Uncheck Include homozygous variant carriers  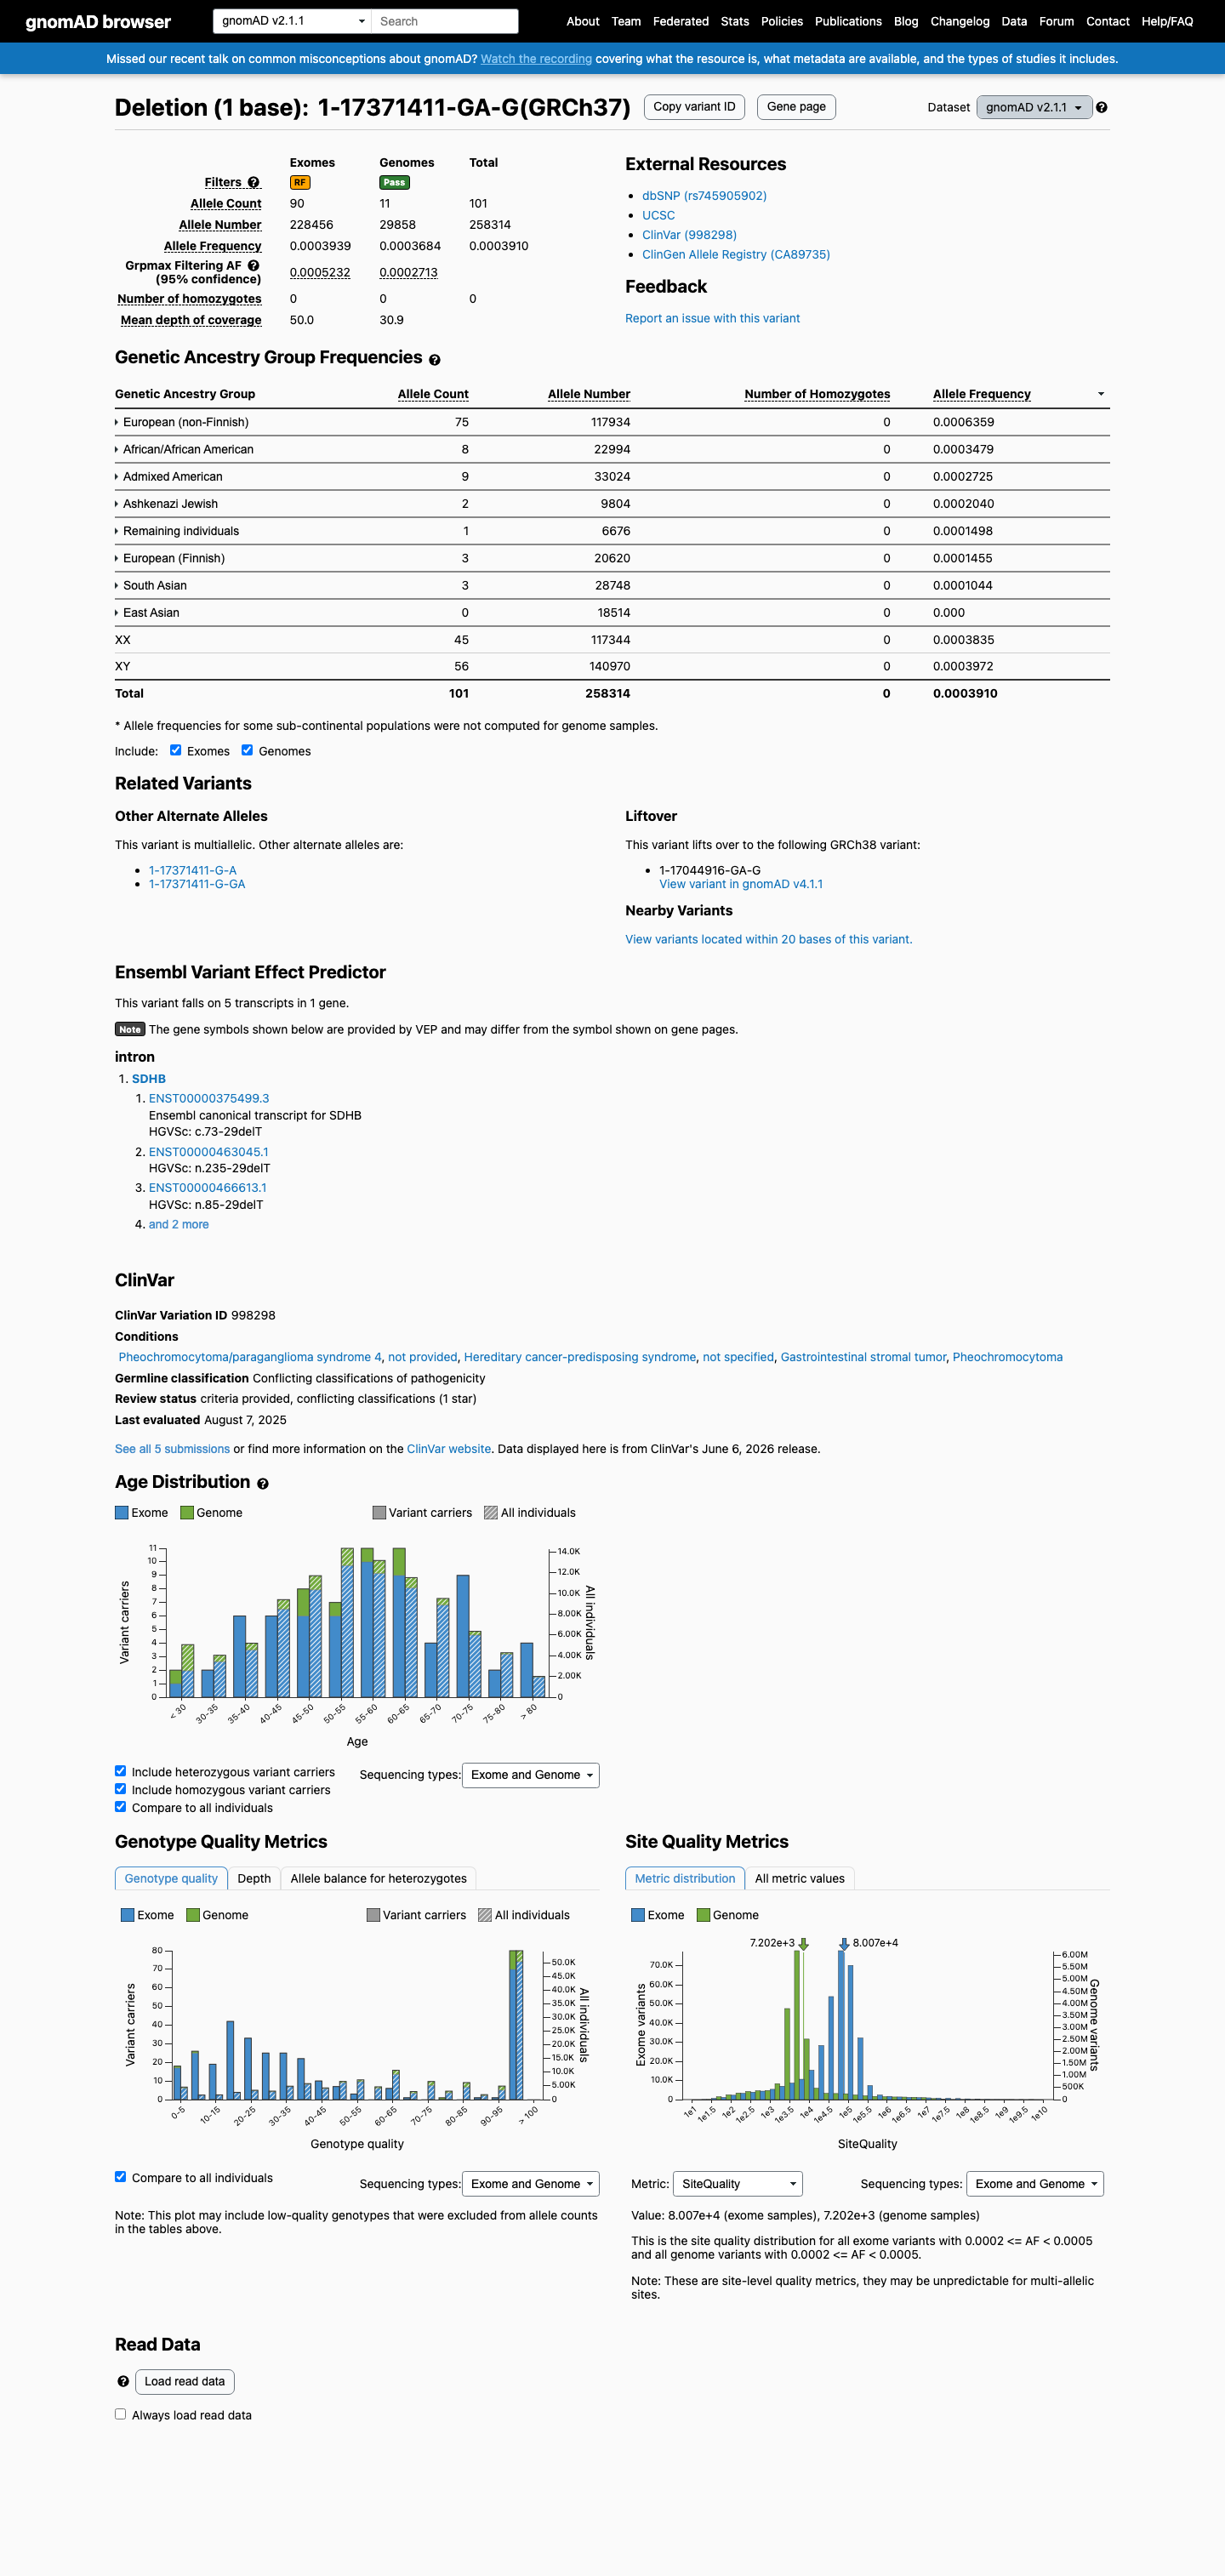pyautogui.click(x=120, y=1789)
